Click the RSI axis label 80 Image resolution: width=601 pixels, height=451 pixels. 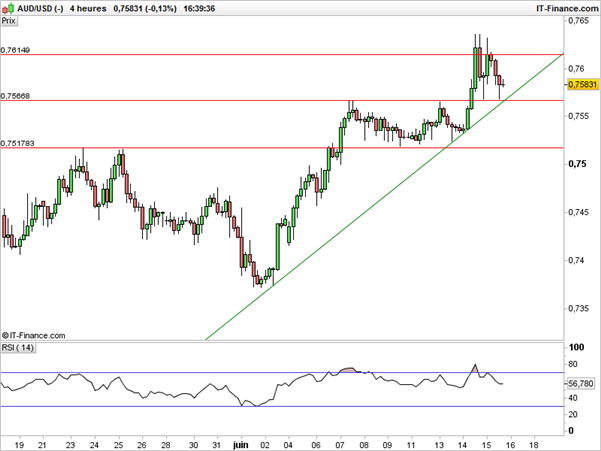(x=573, y=364)
